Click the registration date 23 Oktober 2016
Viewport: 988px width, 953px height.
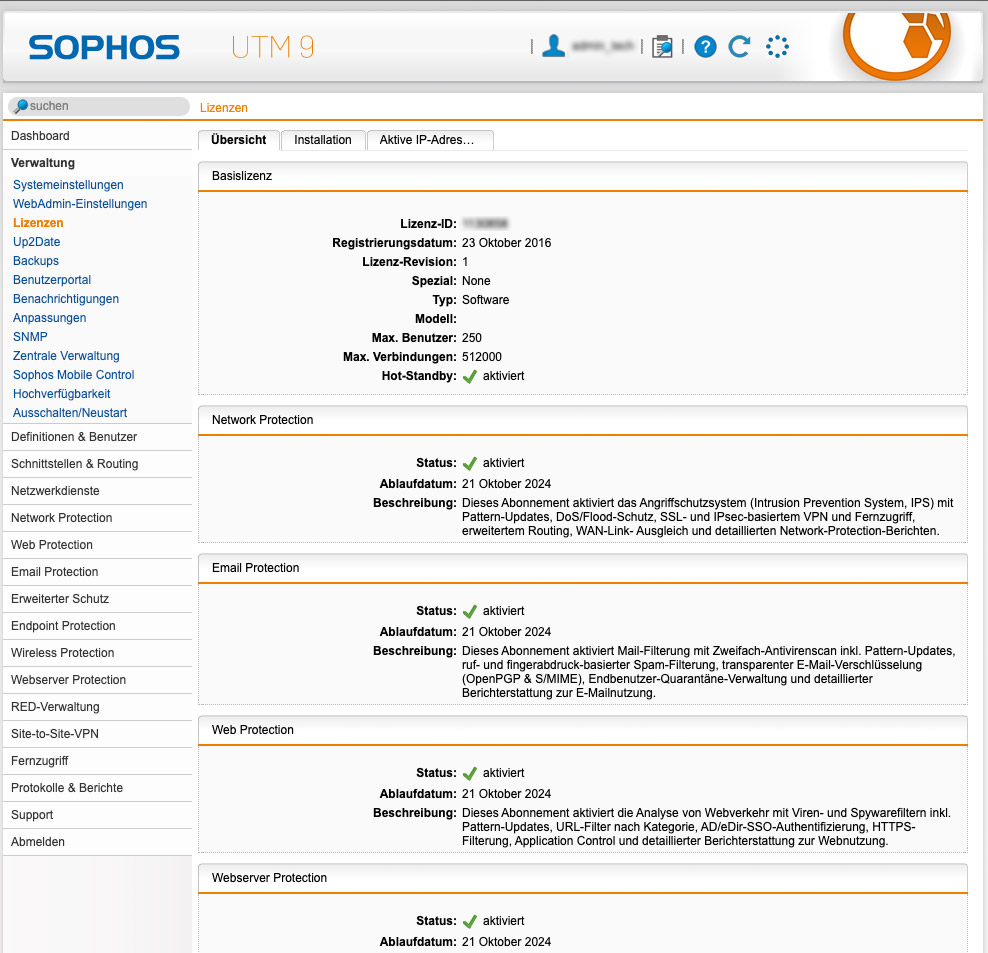(507, 243)
